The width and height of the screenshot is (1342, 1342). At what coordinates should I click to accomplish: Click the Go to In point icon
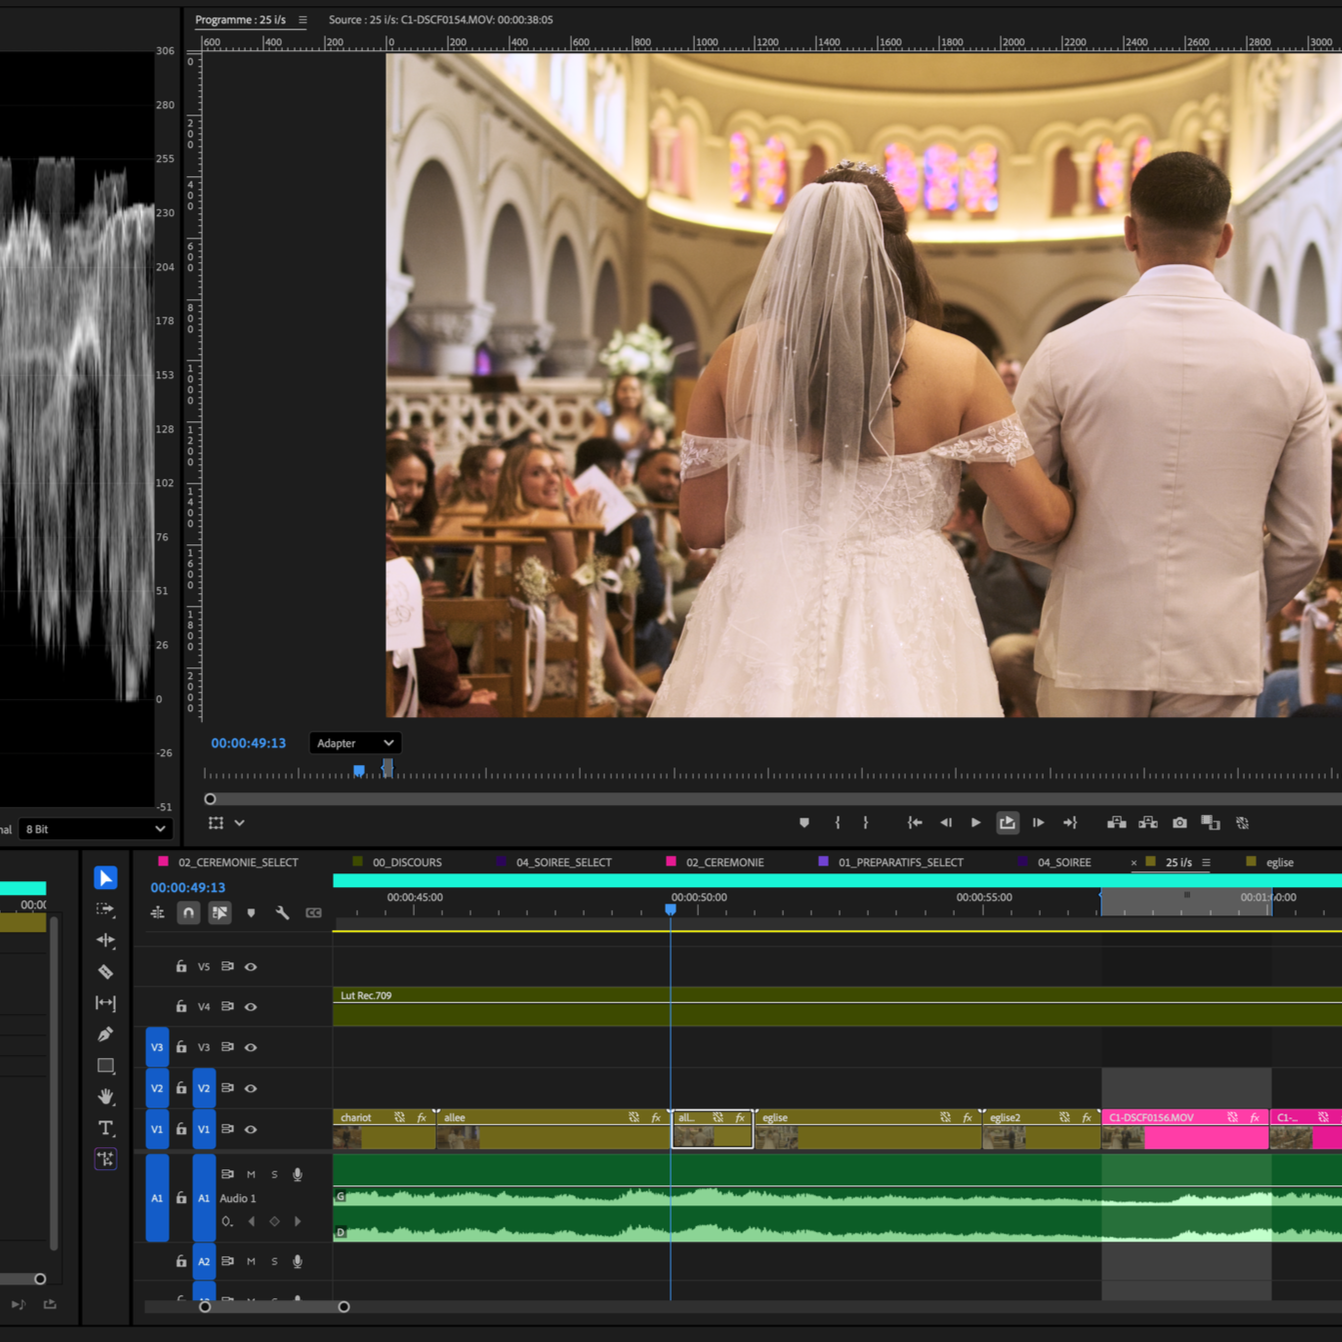click(x=914, y=823)
